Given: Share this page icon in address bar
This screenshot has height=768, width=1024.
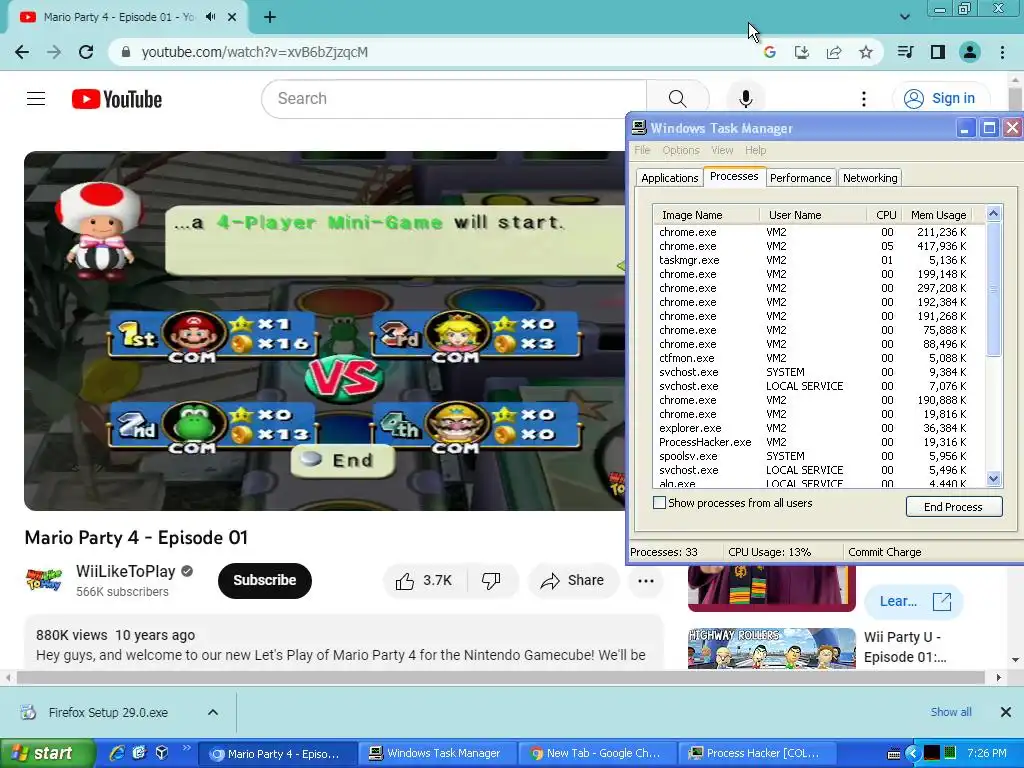Looking at the screenshot, I should click(834, 52).
